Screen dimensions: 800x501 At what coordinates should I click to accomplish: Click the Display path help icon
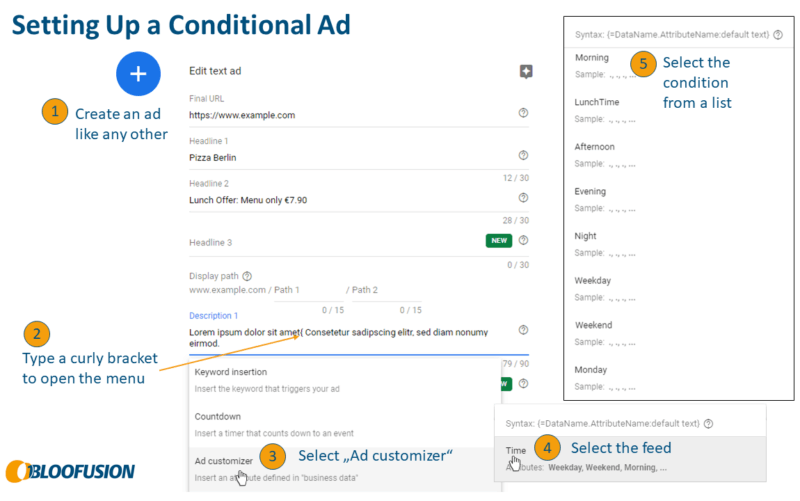tap(247, 275)
